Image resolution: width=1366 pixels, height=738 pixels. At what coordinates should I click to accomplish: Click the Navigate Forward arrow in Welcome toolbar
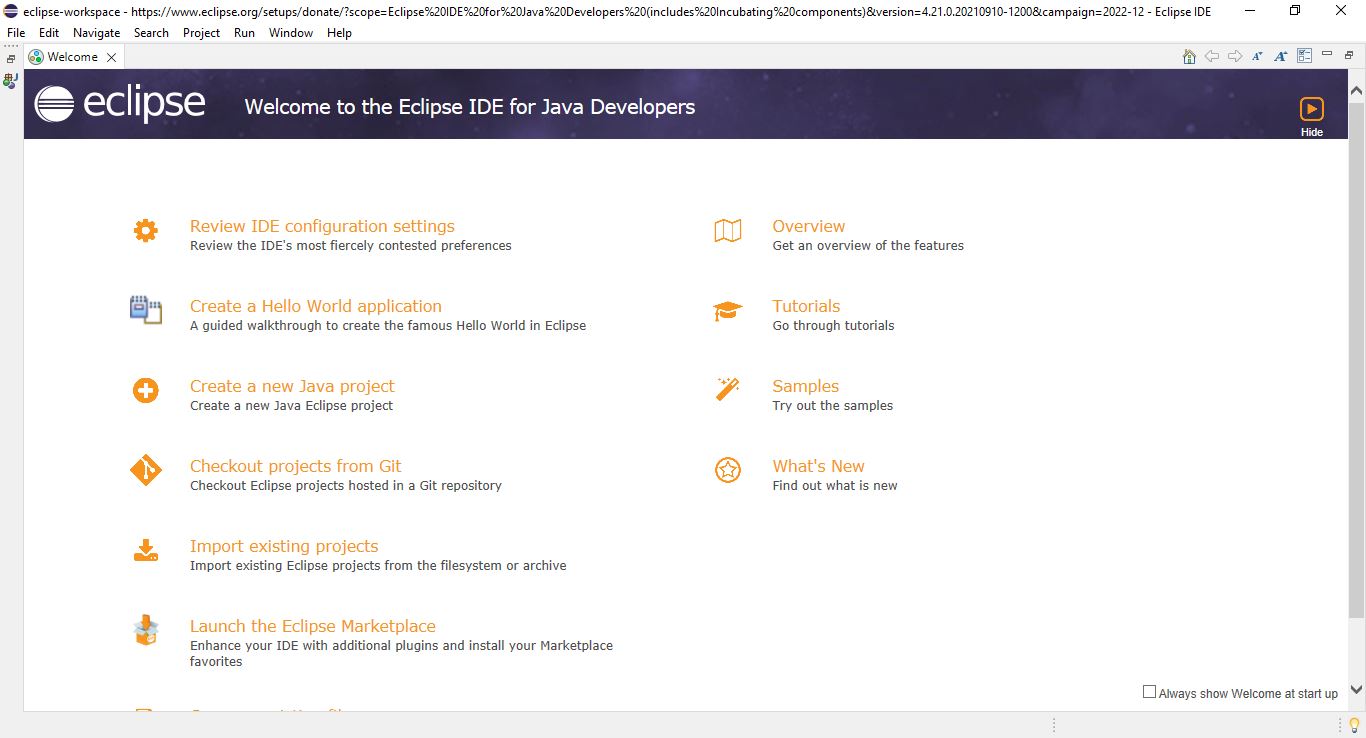point(1235,57)
